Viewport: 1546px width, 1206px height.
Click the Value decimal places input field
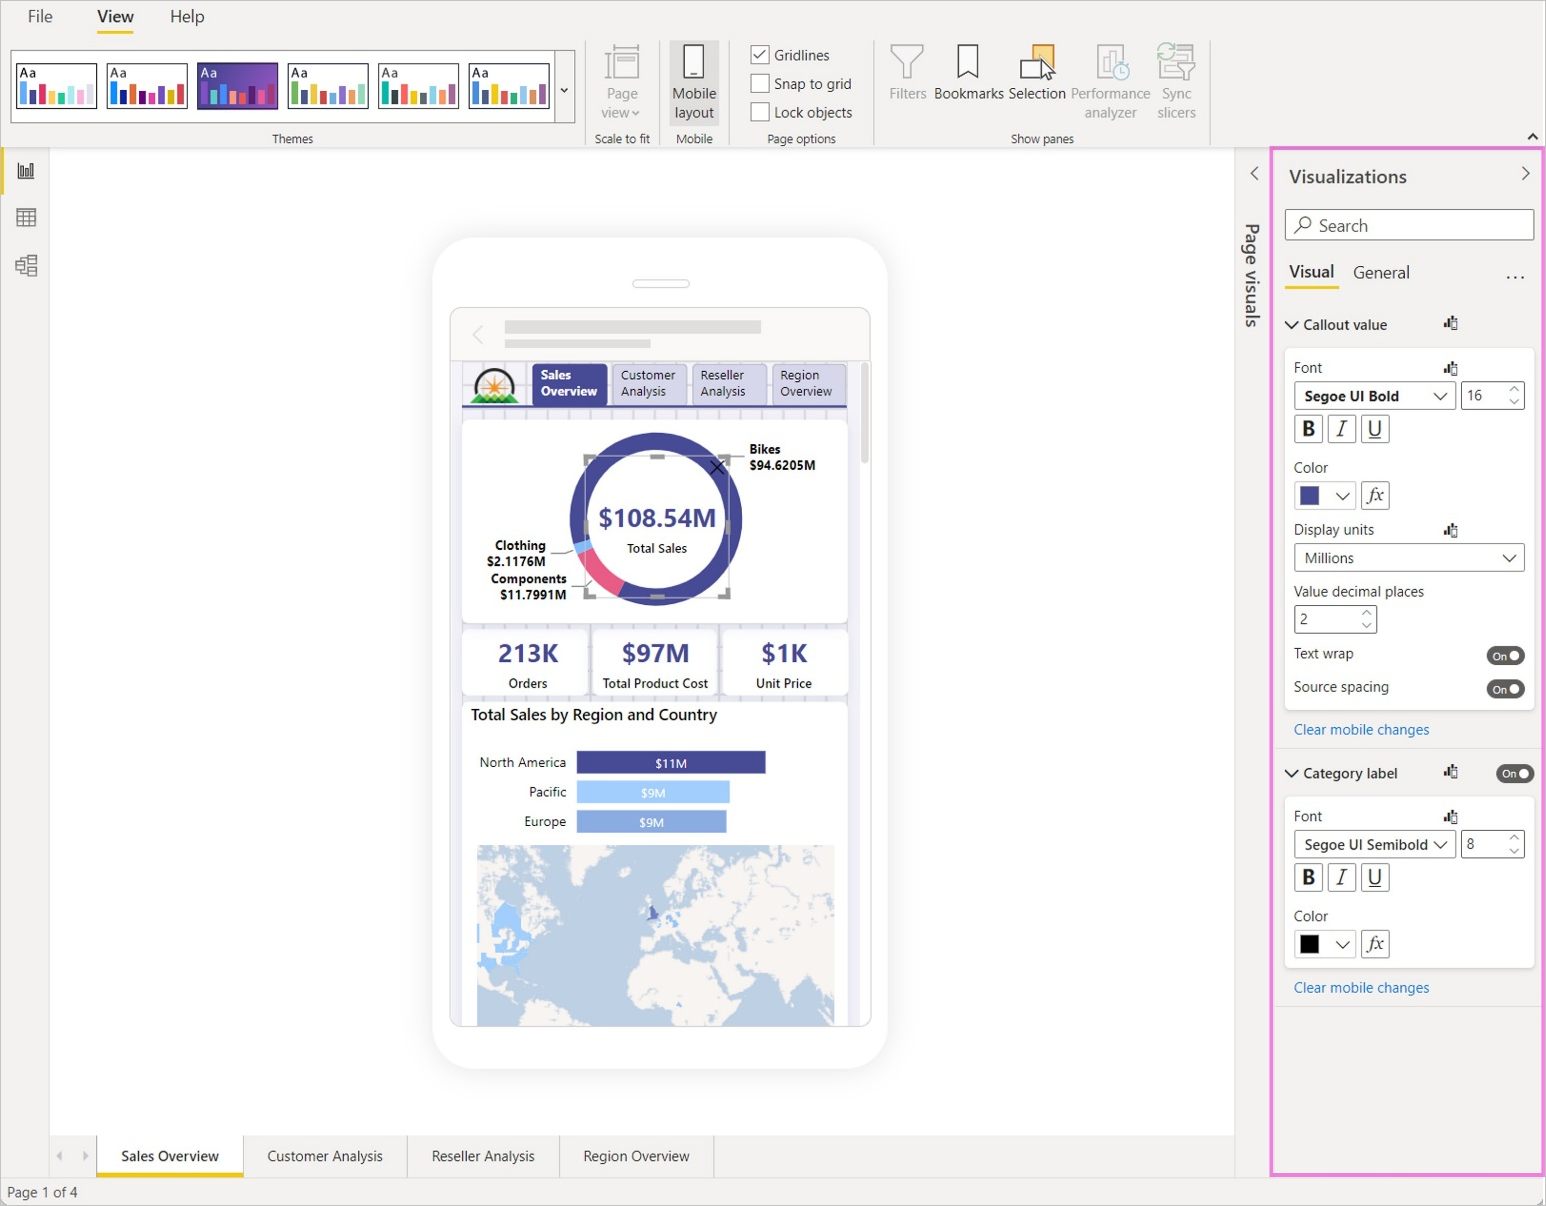tap(1335, 619)
